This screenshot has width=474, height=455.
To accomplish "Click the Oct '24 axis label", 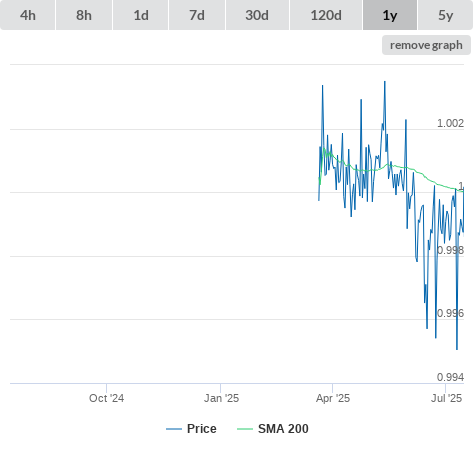I will tap(106, 398).
